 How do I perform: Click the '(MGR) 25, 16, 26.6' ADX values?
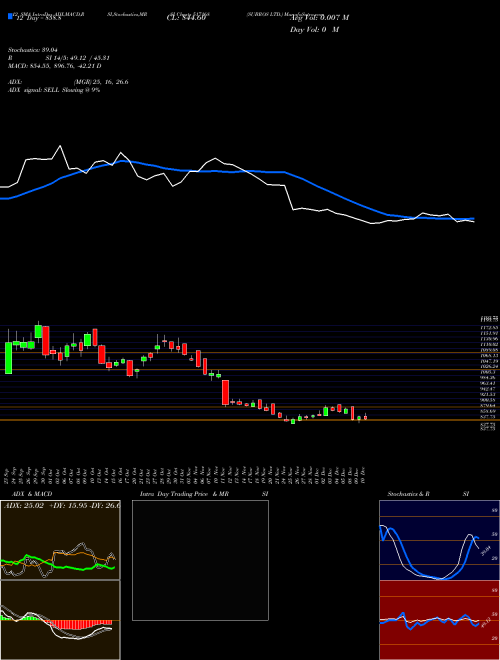[101, 82]
